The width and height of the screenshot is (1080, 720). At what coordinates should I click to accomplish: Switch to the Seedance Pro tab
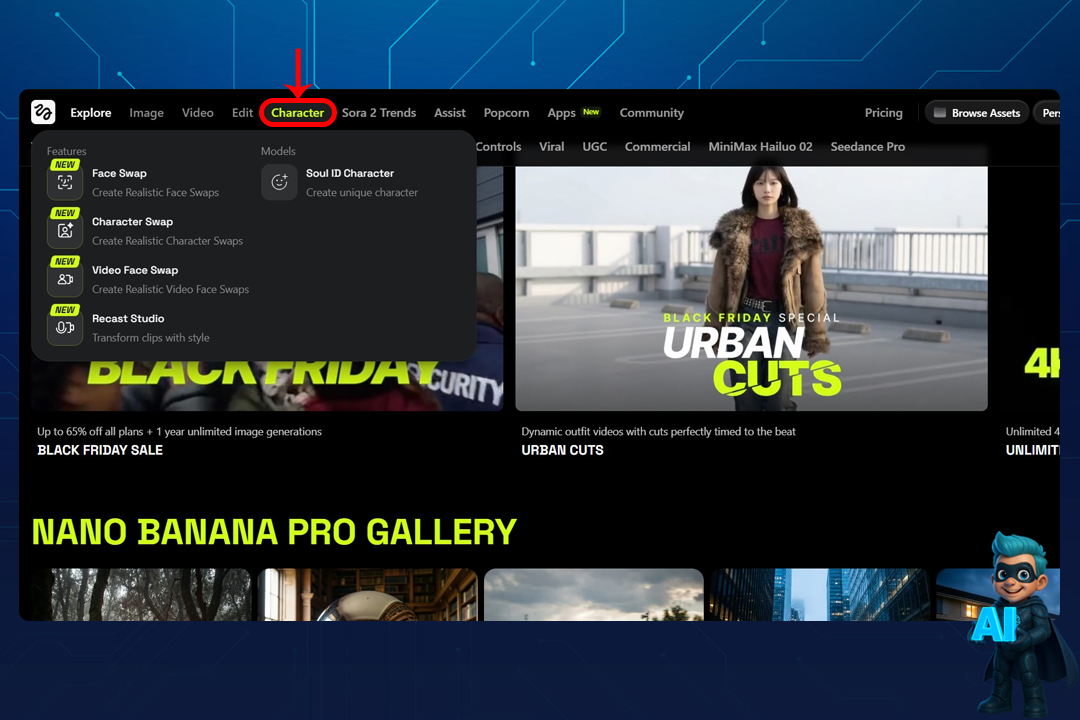coord(867,147)
